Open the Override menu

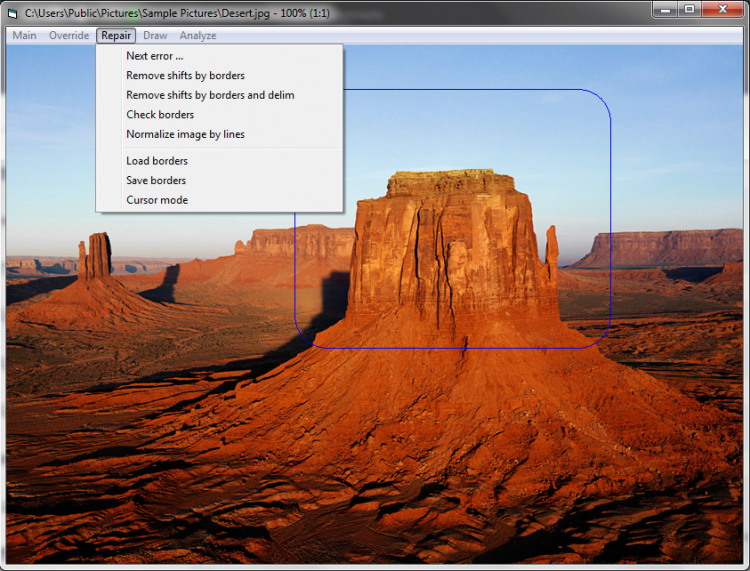[69, 35]
